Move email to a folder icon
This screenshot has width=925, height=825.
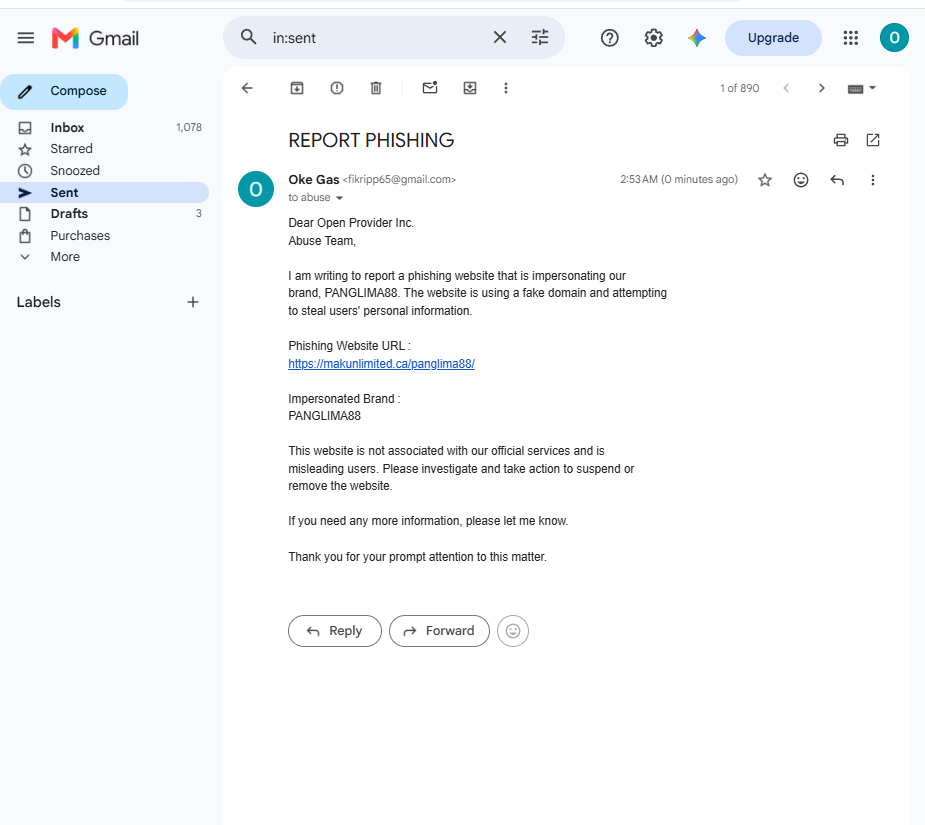tap(470, 88)
